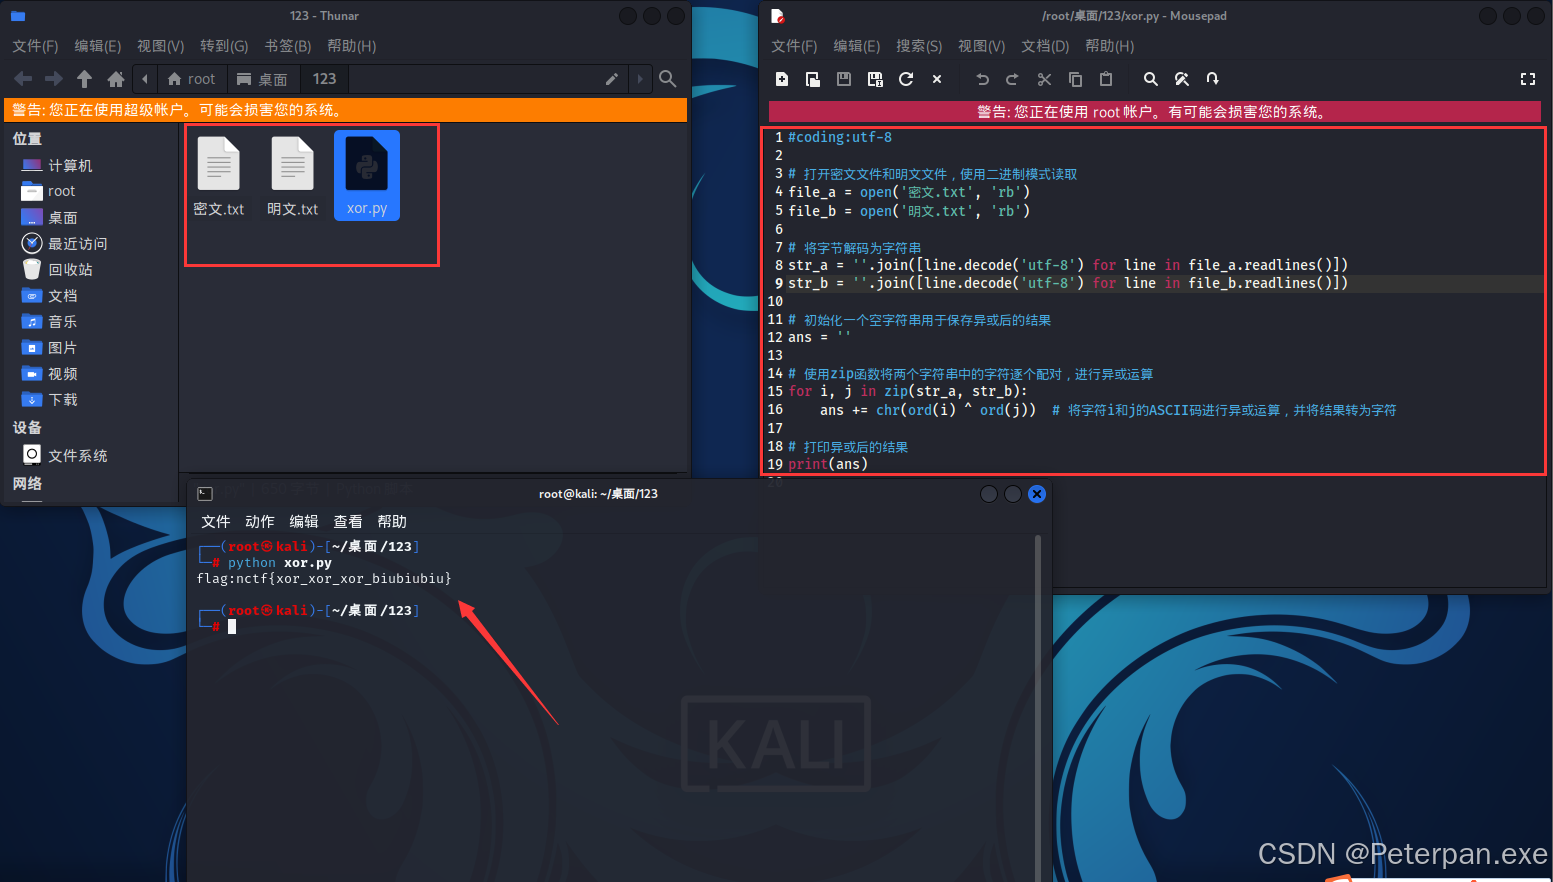Open Mousepad 文档(D) menu

(1045, 46)
